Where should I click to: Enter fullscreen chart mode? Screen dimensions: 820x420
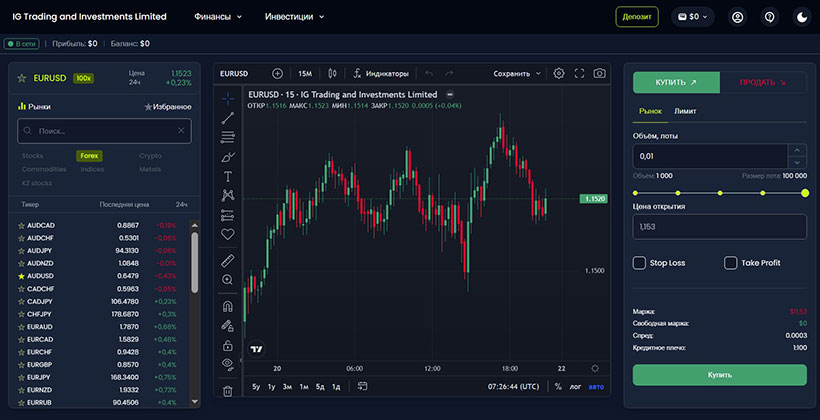click(579, 74)
